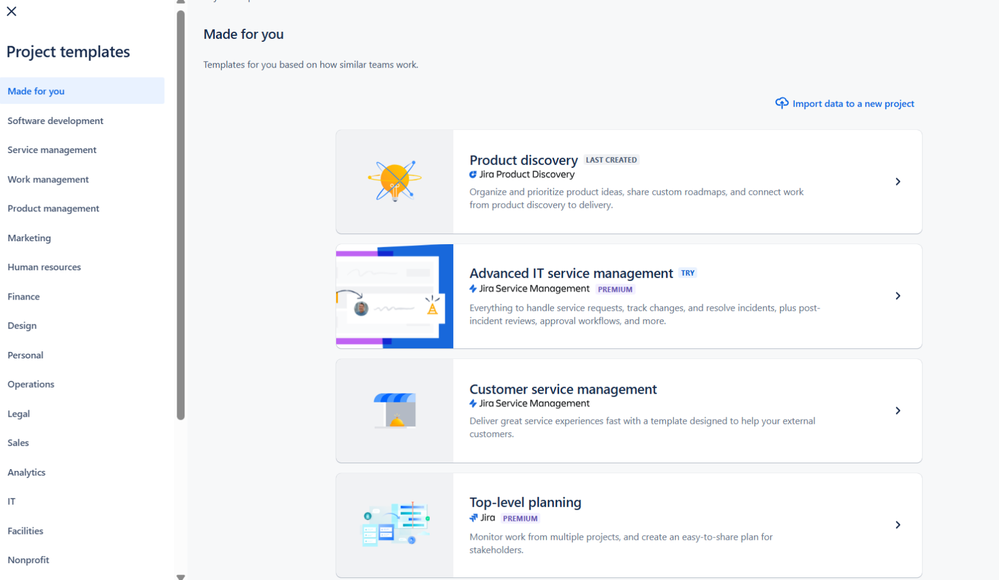Open Nonprofit templates category

(x=29, y=560)
